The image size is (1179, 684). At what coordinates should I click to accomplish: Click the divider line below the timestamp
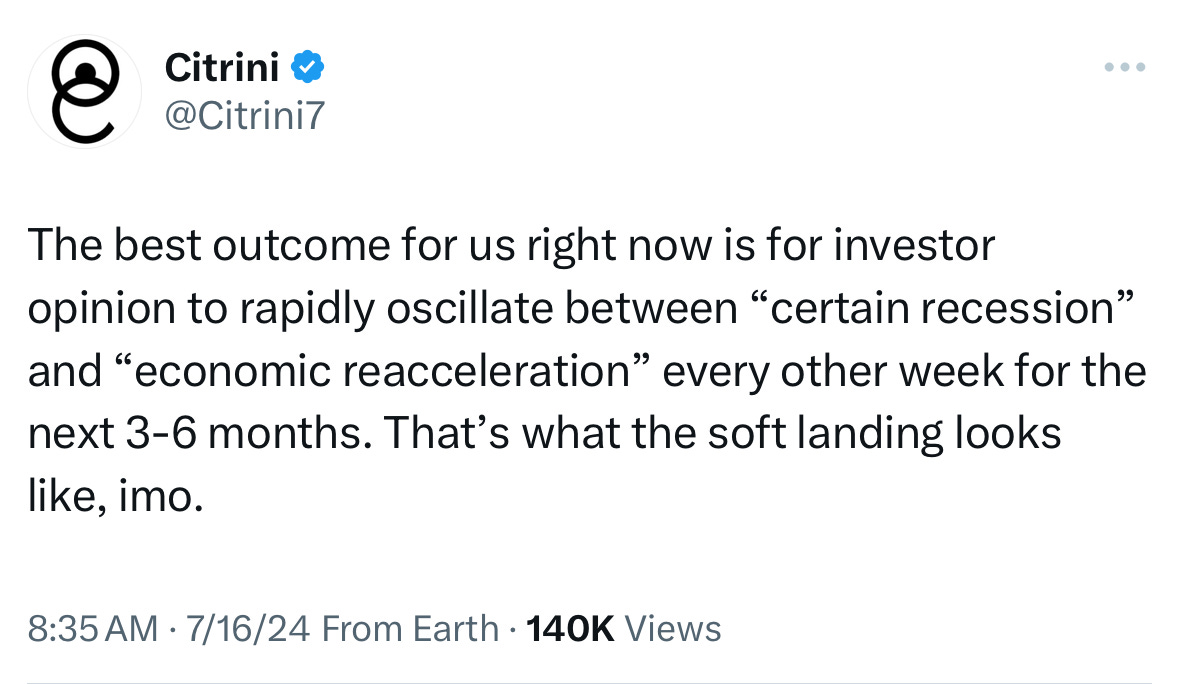click(x=590, y=682)
